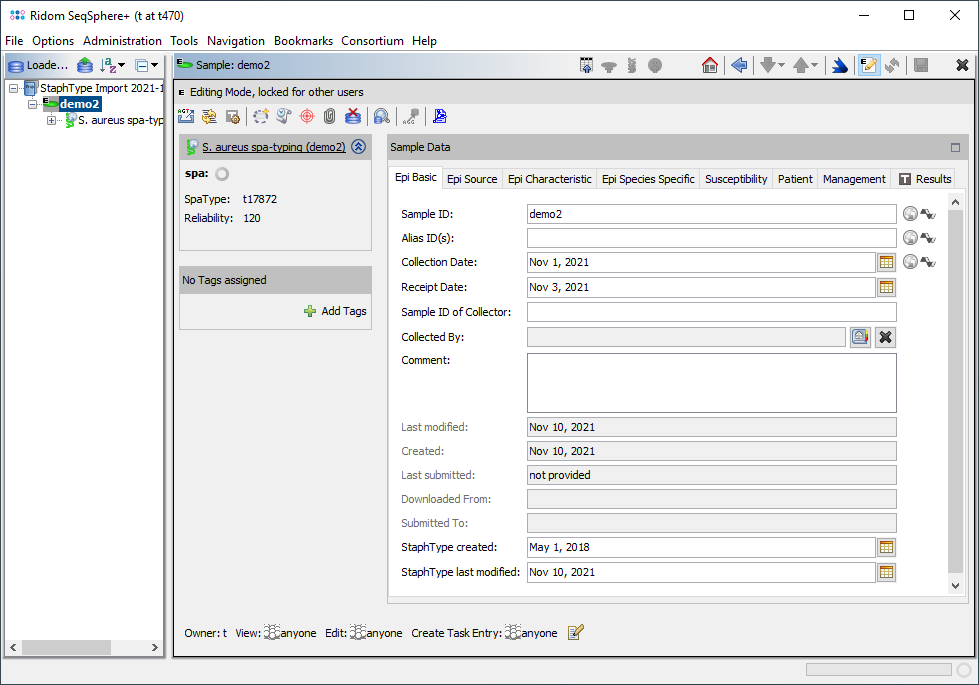Screen dimensions: 979x685
Task: Click the gray DNA helix icon in header
Action: click(632, 65)
